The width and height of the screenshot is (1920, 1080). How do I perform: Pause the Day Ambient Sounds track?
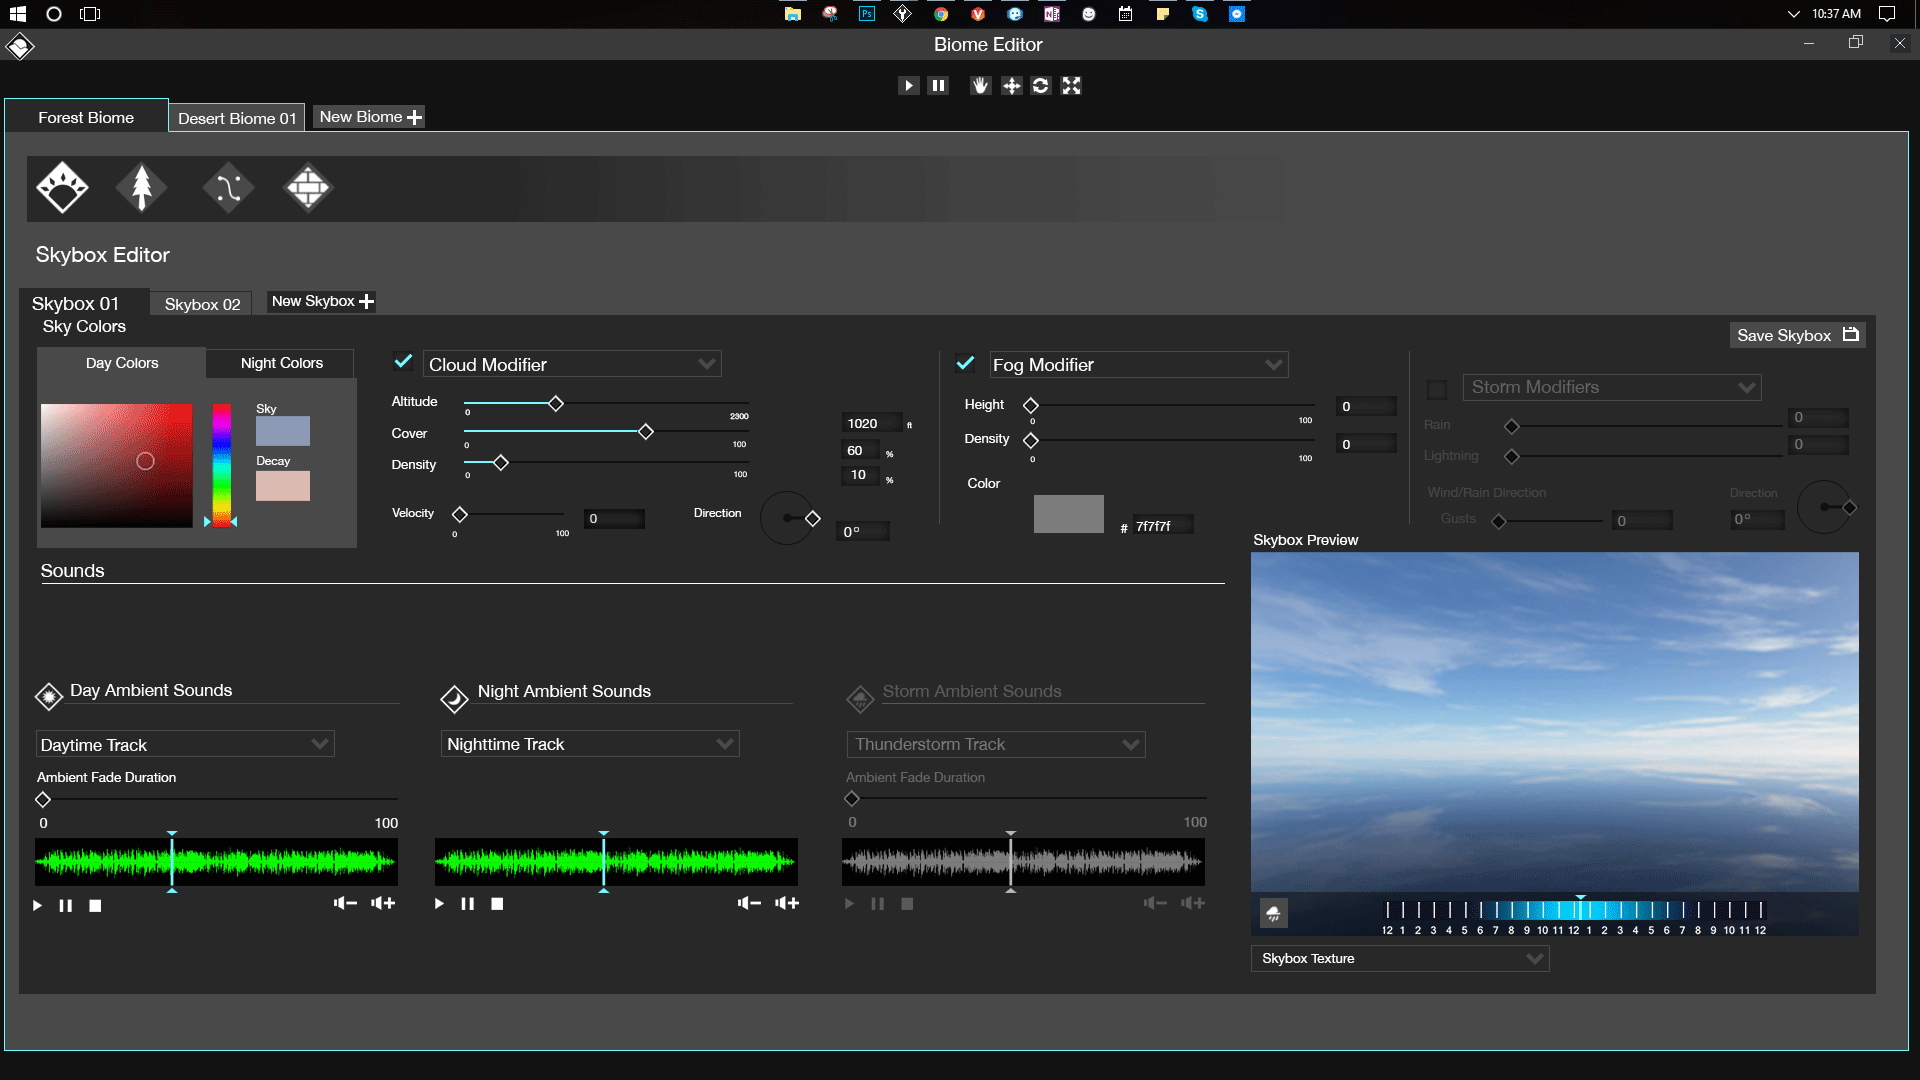click(x=66, y=906)
